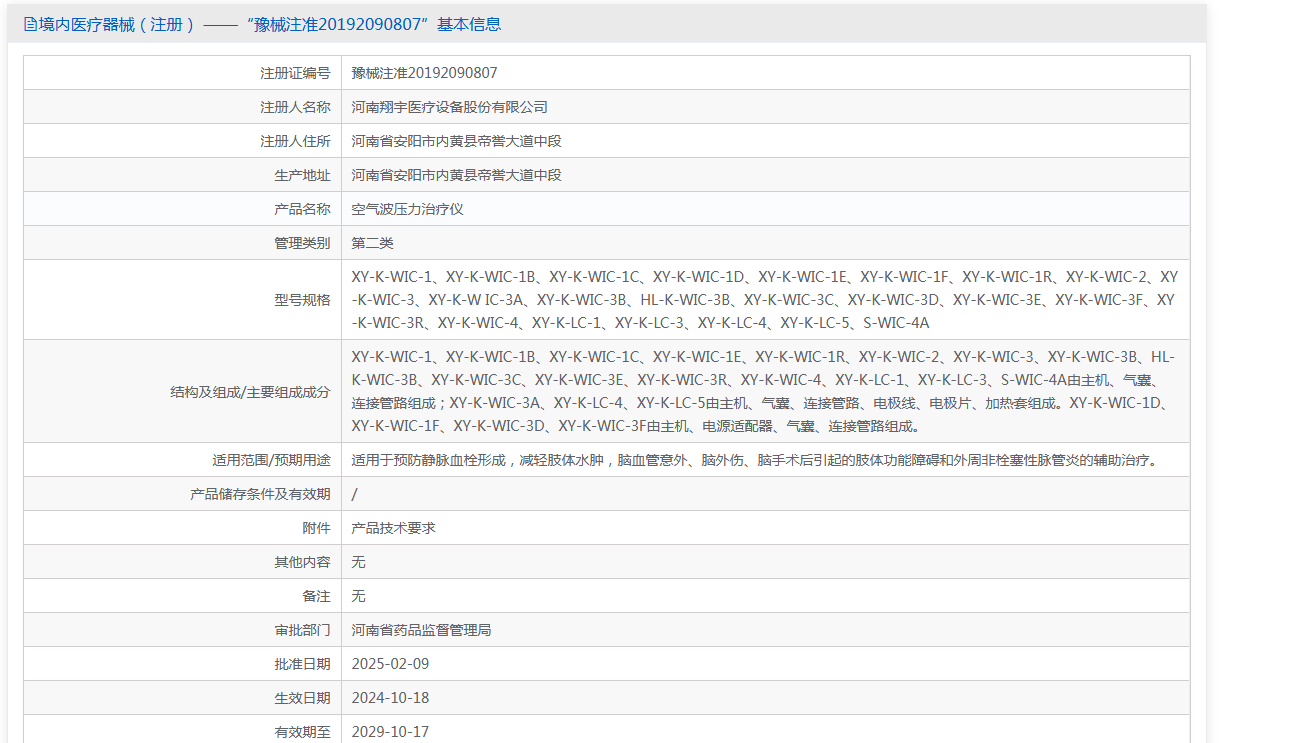The width and height of the screenshot is (1315, 743).
Task: Click the header title 境内医疗器械（注册）基本信息
Action: [x=270, y=25]
